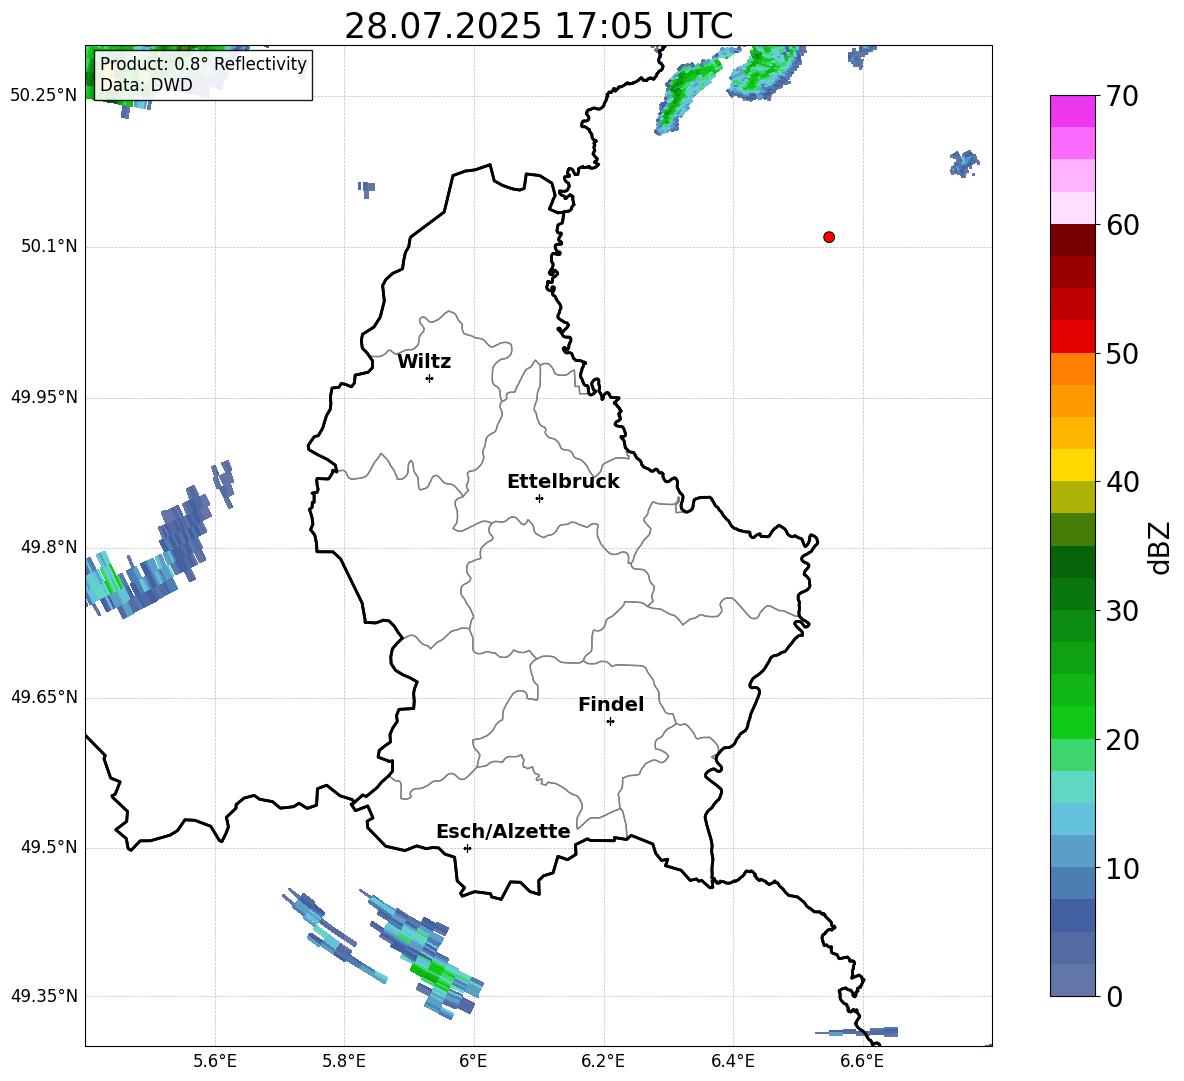Click the dark maroon colorbar segment below 60
Screen dimensions: 1184x1081
(x=1072, y=240)
